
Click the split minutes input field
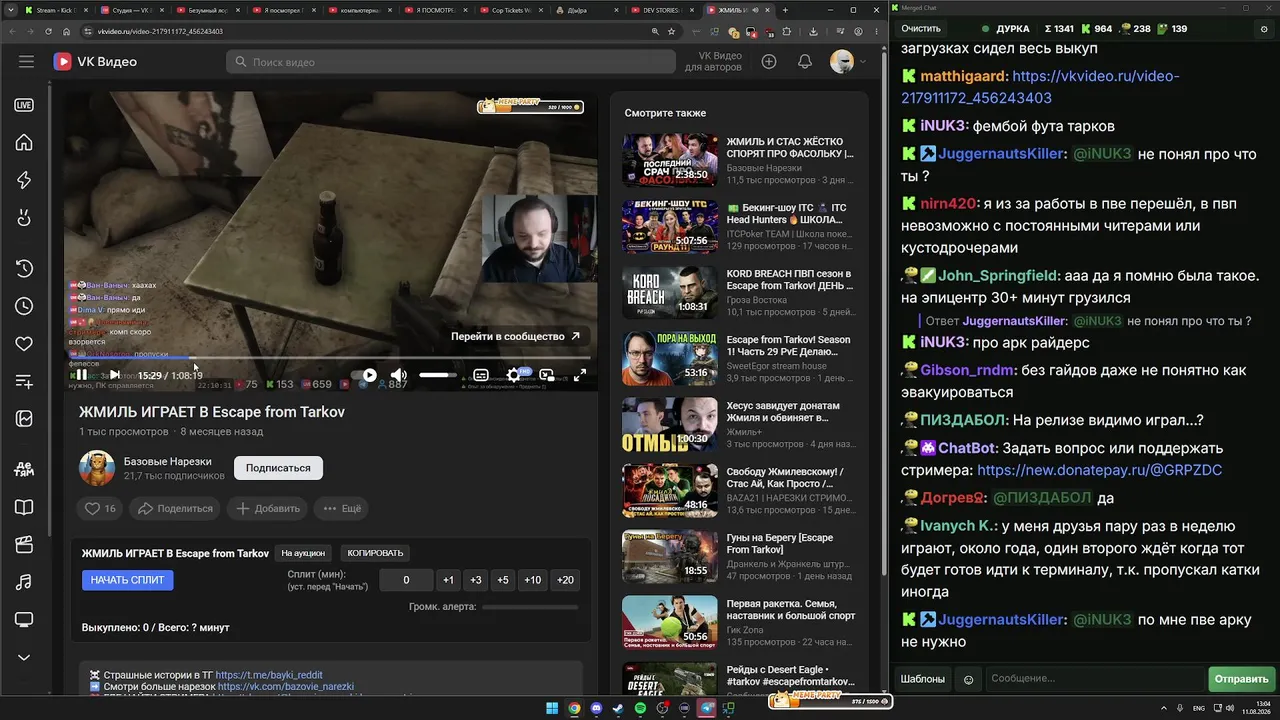406,580
